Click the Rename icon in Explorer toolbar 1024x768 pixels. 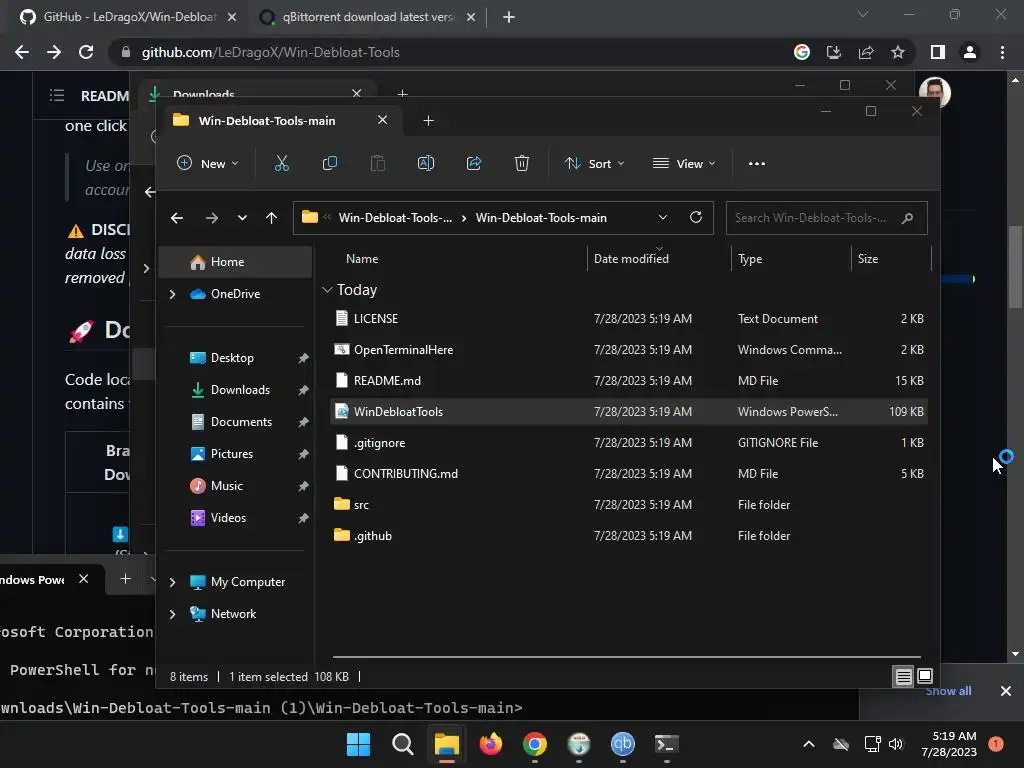426,163
